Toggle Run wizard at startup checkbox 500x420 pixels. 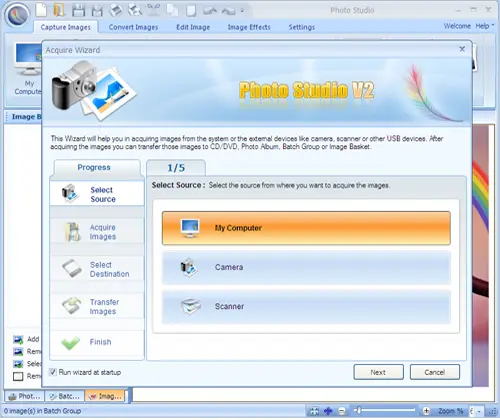[x=53, y=372]
